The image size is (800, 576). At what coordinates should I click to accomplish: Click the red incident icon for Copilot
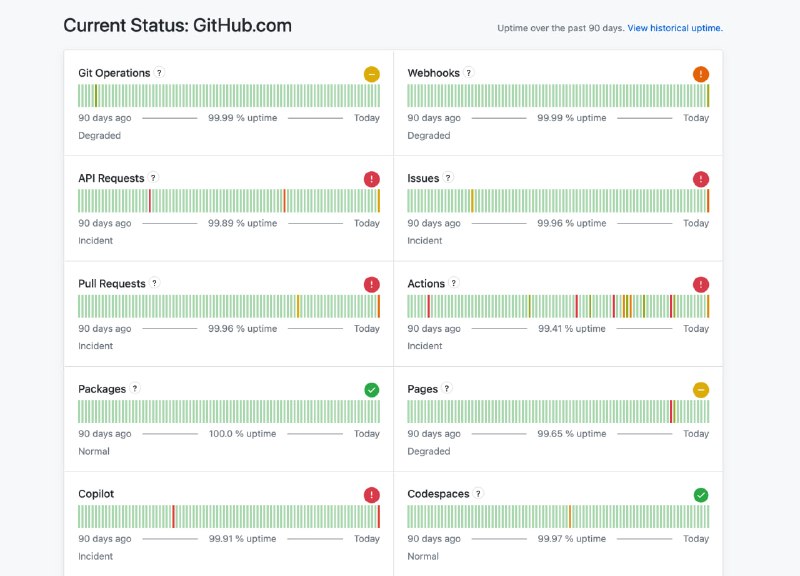371,495
